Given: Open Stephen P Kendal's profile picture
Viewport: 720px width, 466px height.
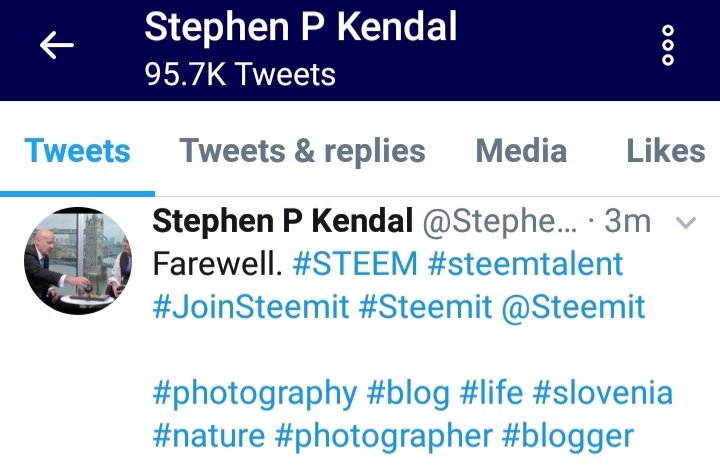Looking at the screenshot, I should pos(78,261).
